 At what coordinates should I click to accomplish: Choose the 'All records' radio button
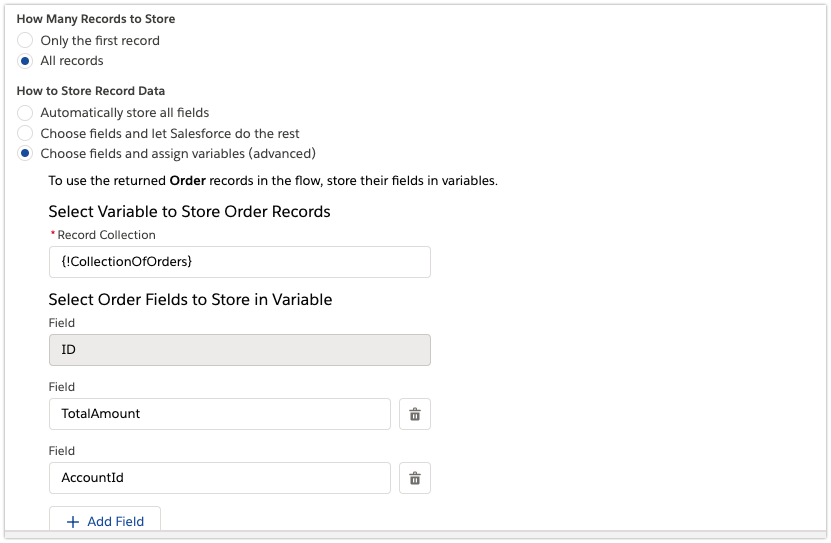26,60
